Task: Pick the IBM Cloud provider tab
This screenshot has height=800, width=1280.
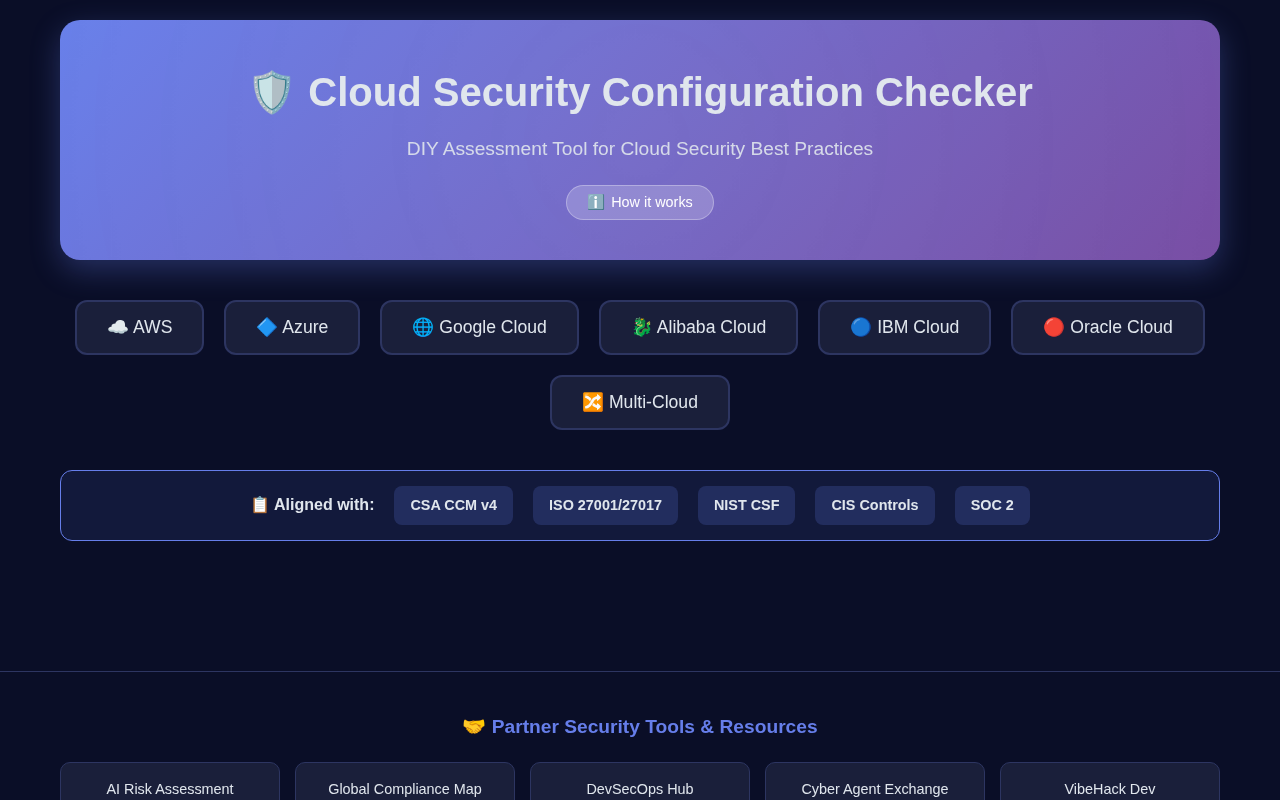Action: pos(904,327)
